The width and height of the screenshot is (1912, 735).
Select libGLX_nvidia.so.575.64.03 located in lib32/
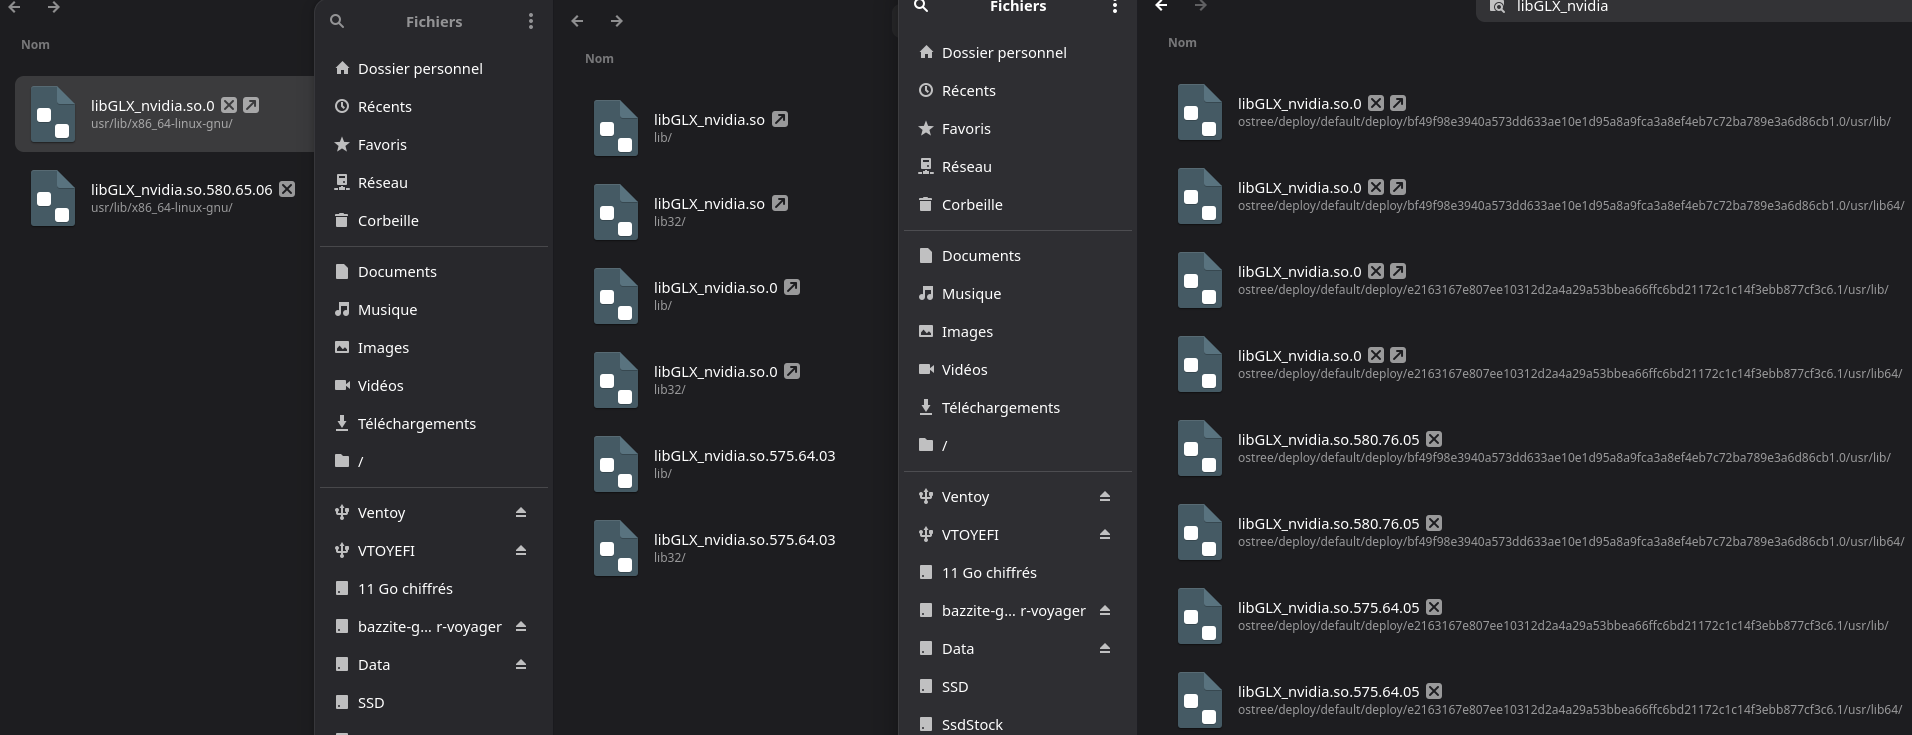click(x=744, y=540)
